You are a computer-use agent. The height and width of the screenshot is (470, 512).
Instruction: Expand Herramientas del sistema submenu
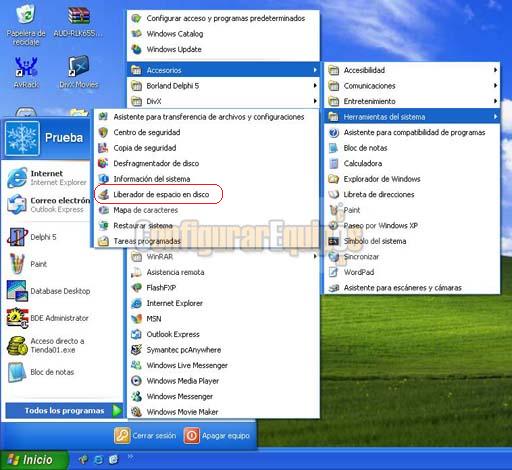(412, 117)
